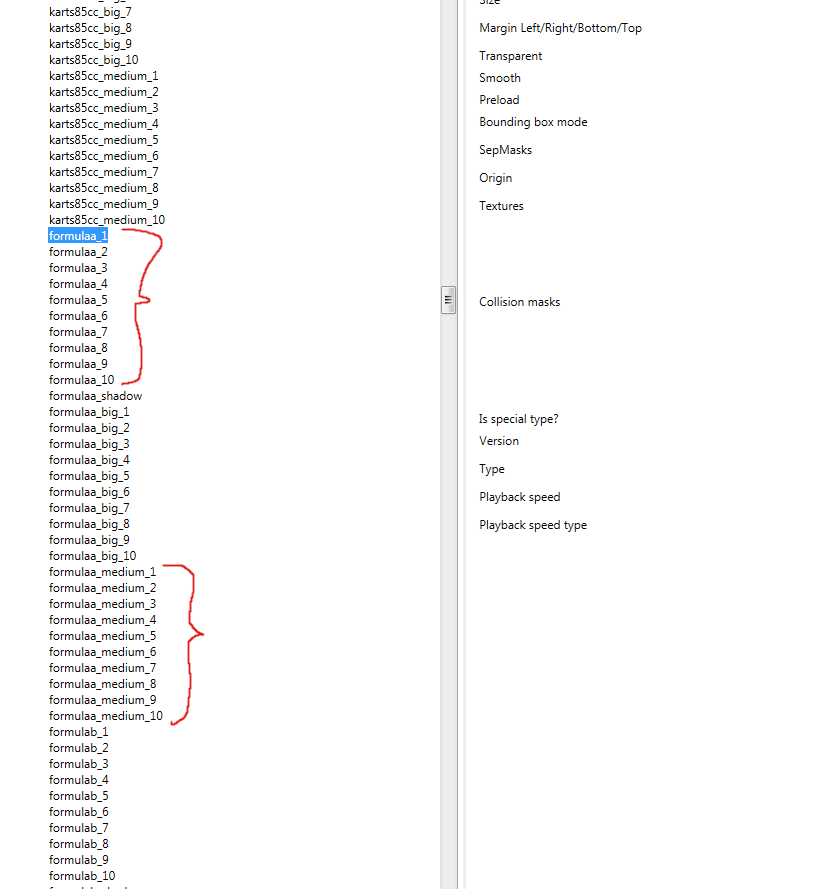Select formulaa_medium_1 entry

point(103,572)
